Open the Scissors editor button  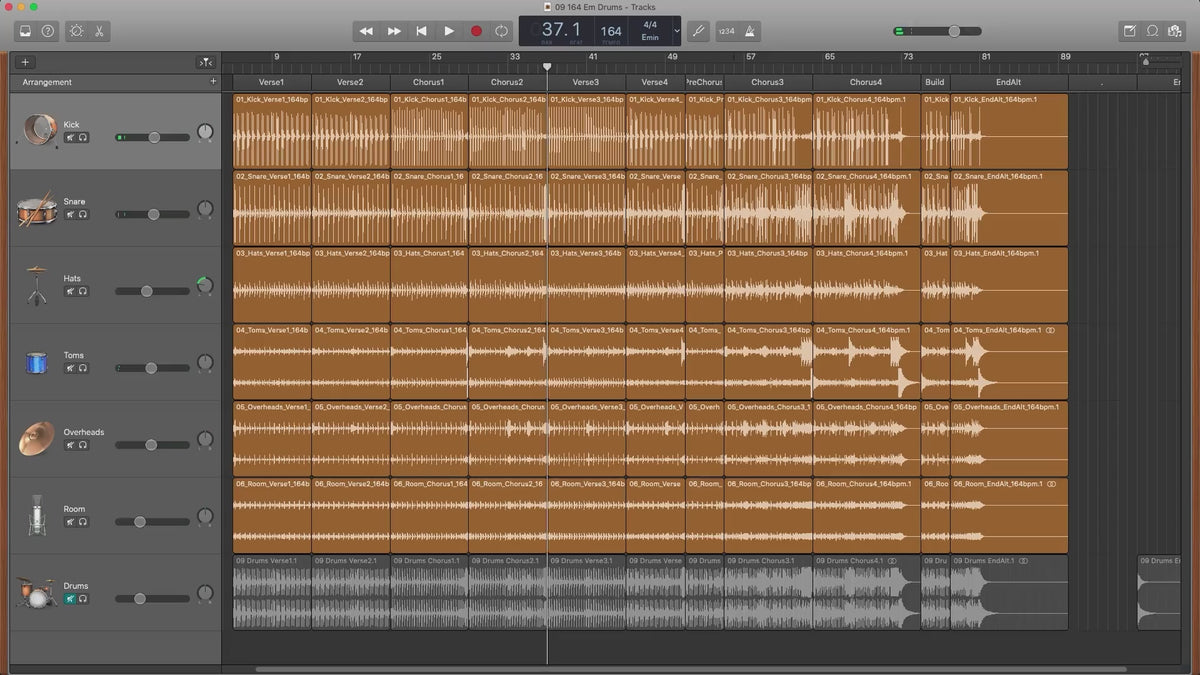pos(99,31)
